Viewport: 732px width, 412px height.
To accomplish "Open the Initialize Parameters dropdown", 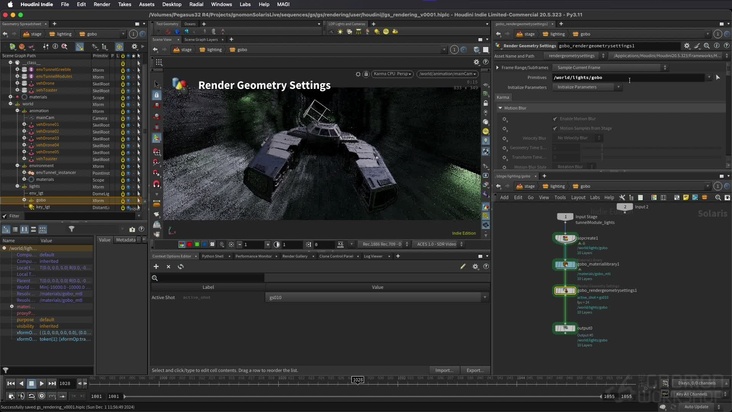I will [x=588, y=87].
